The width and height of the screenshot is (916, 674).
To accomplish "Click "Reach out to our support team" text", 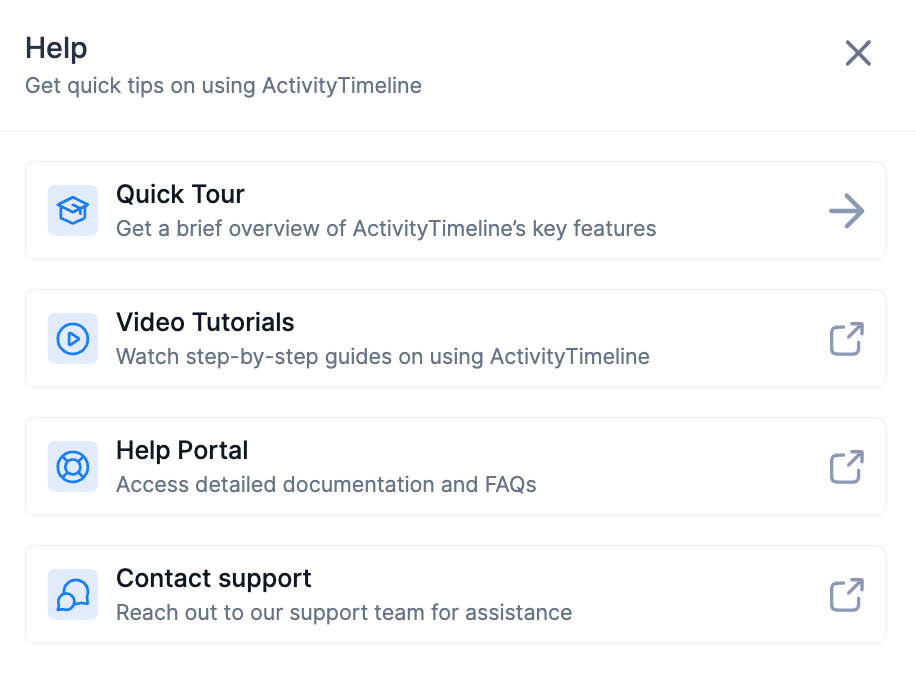I will [344, 612].
